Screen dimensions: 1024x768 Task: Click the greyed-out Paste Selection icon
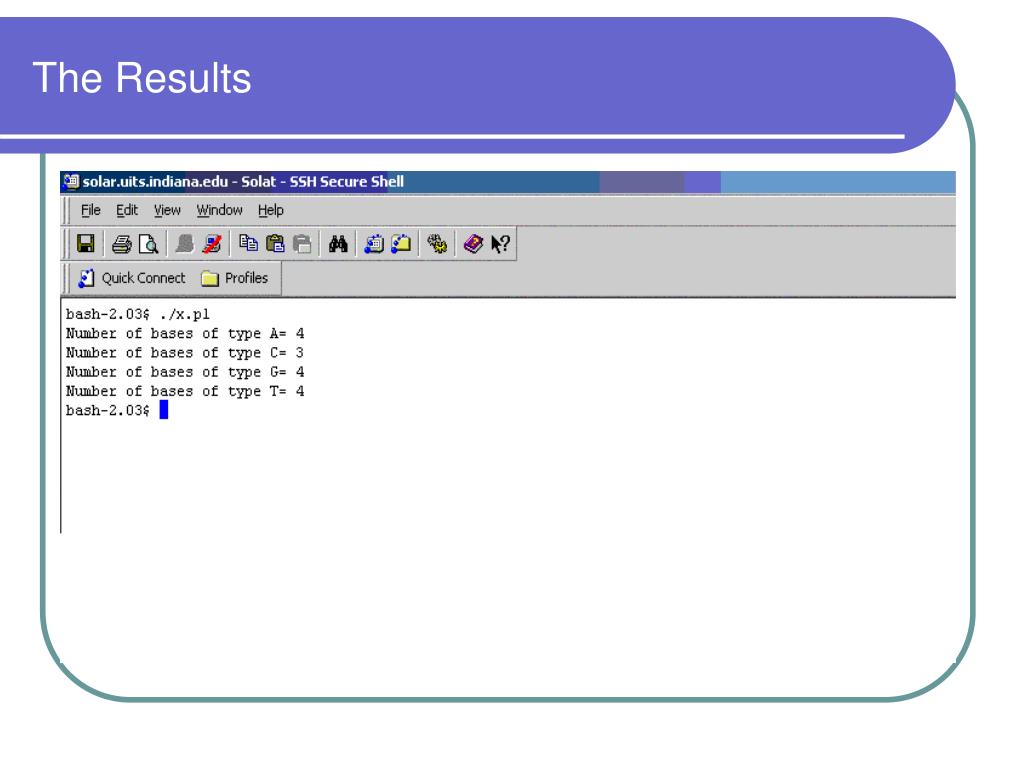302,244
